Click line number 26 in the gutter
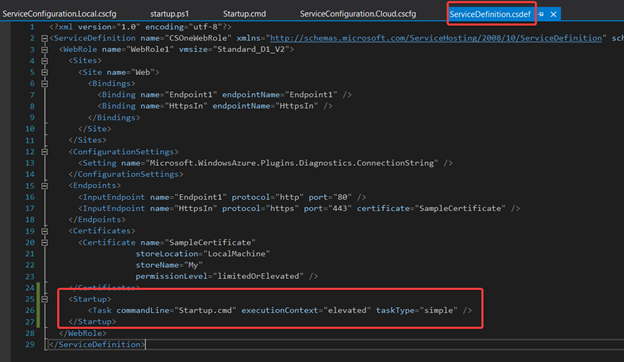Image resolution: width=624 pixels, height=362 pixels. tap(30, 310)
